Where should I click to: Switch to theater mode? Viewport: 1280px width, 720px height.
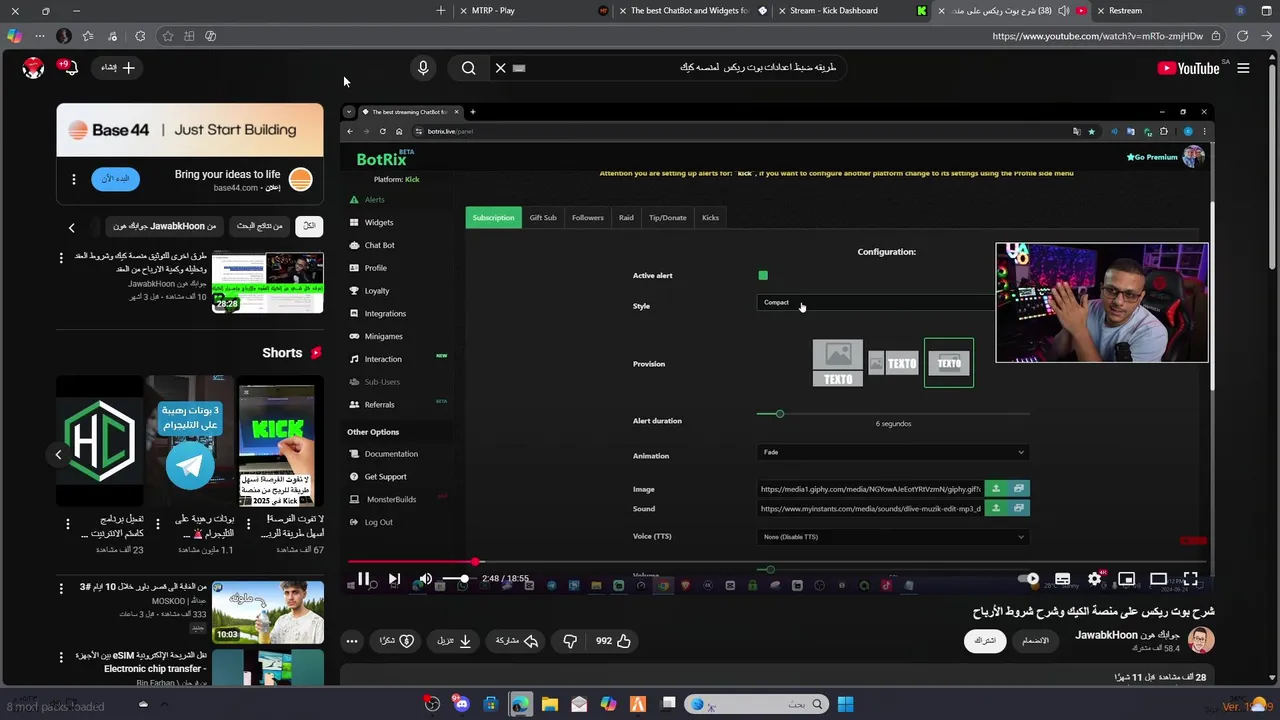[1158, 578]
